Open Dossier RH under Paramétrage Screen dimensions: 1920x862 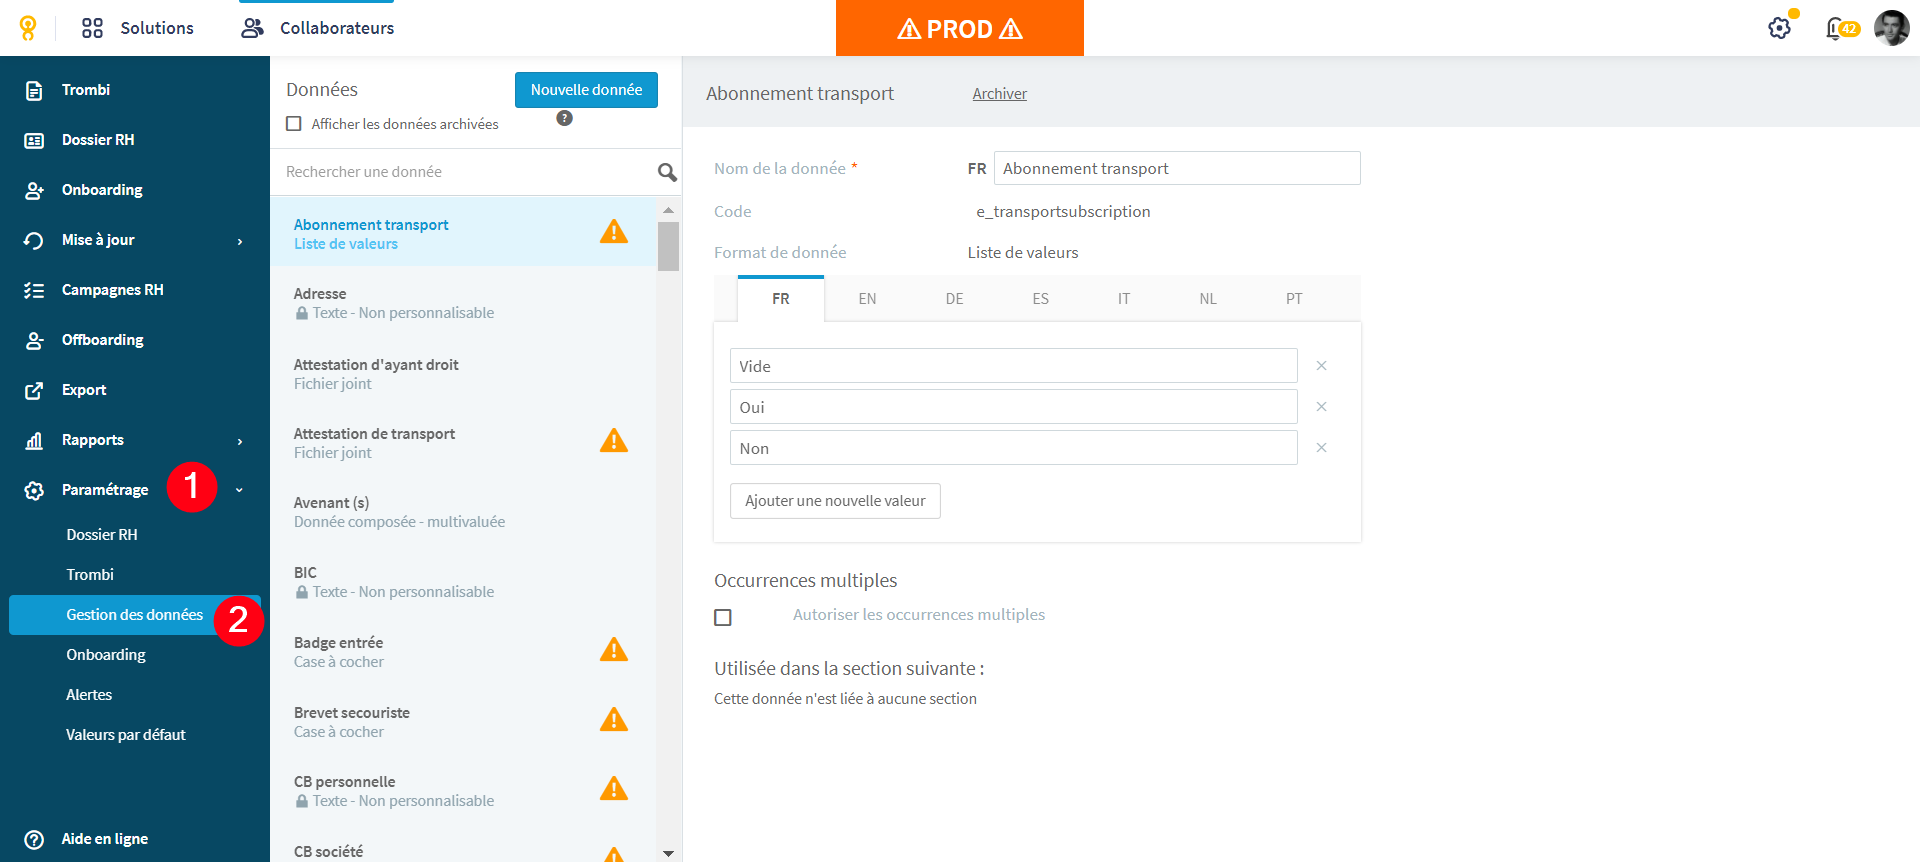click(x=102, y=535)
